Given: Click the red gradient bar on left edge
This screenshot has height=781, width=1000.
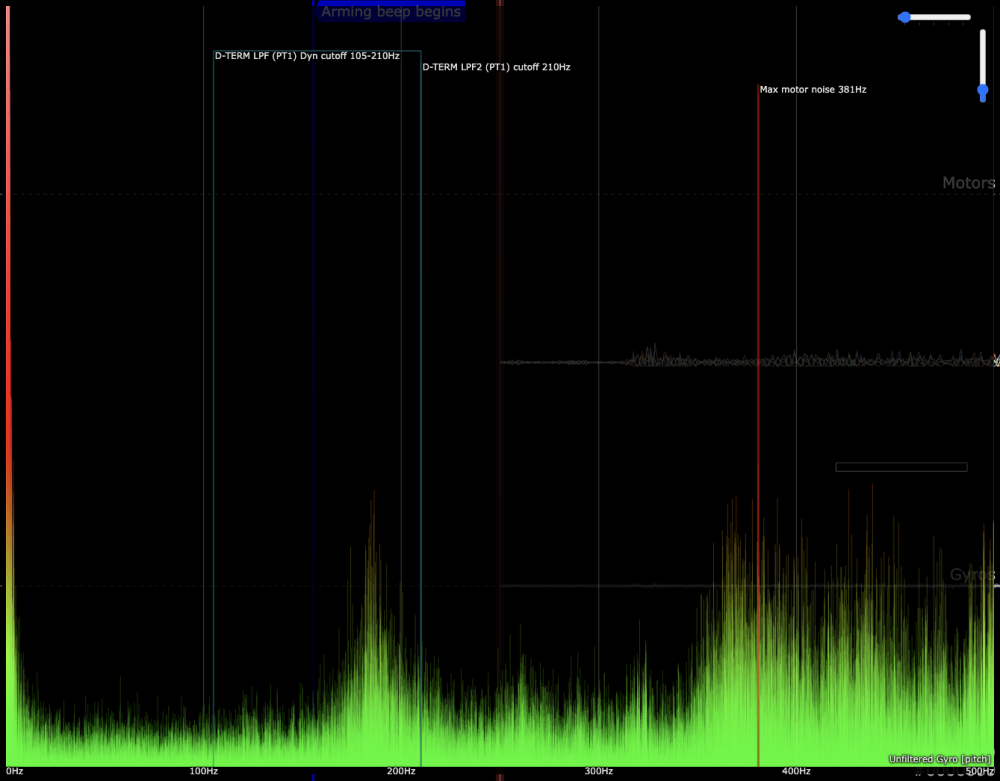Looking at the screenshot, I should (8, 300).
